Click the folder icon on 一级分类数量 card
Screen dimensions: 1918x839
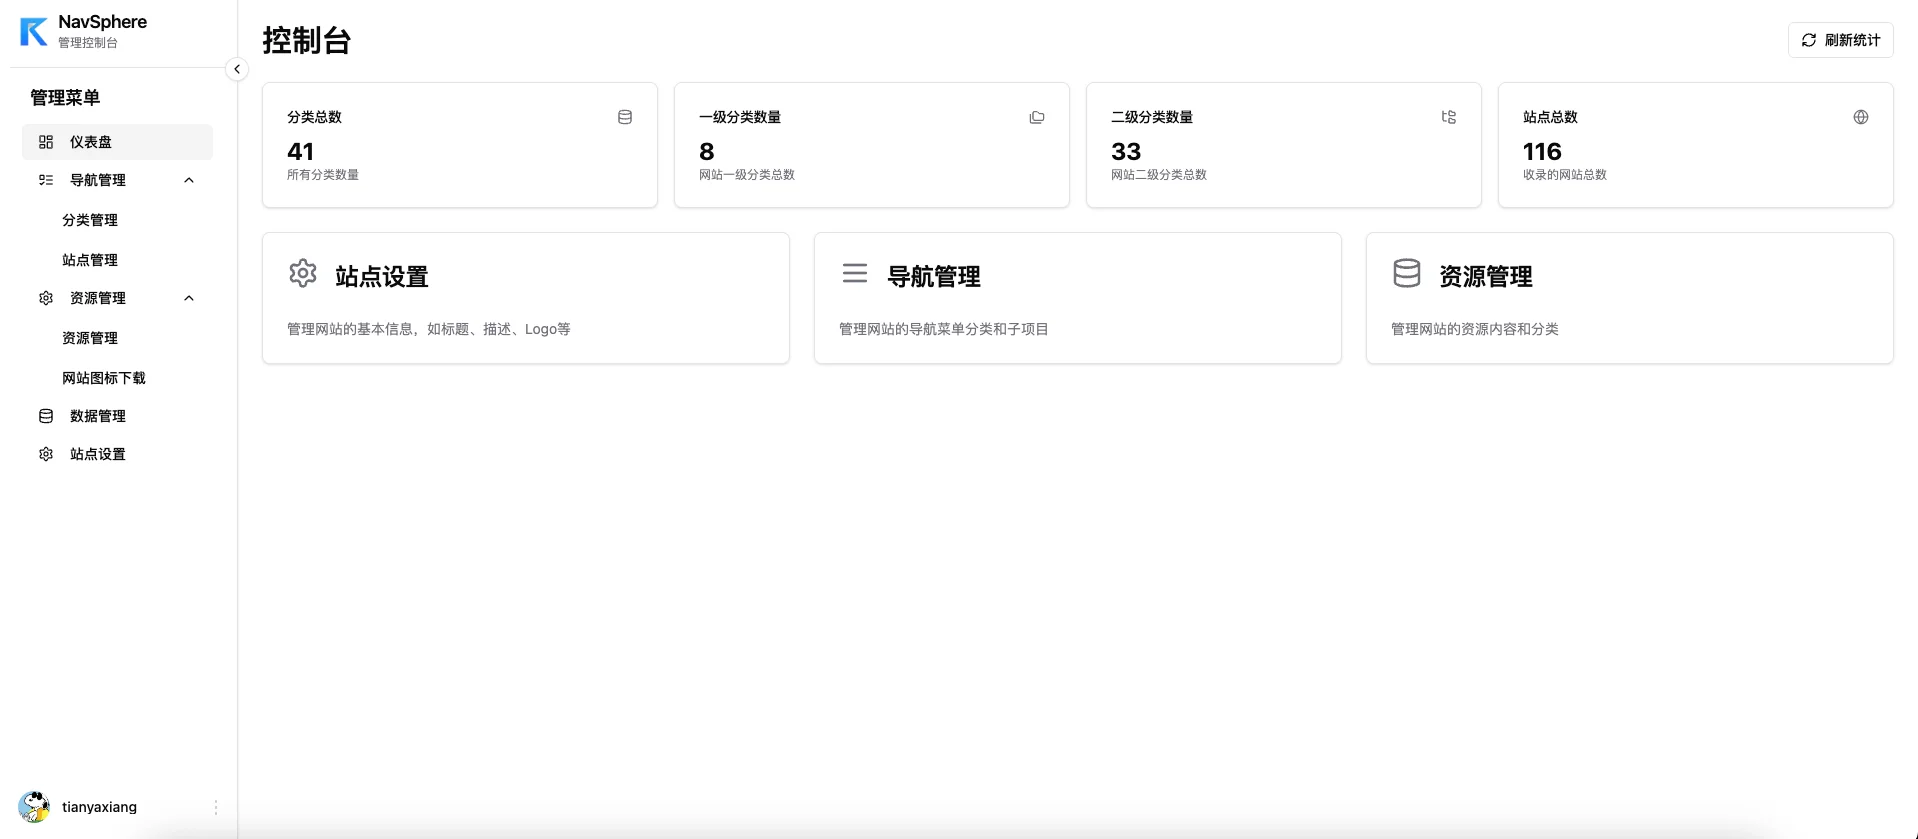(x=1037, y=117)
